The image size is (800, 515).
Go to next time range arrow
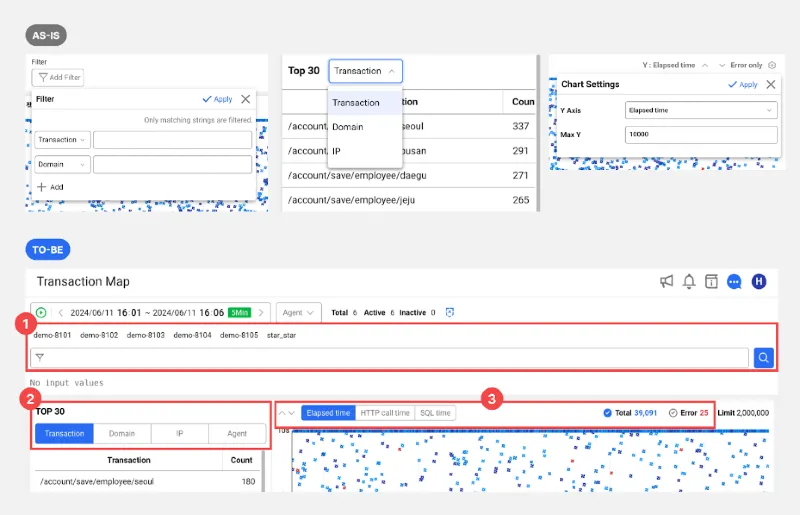(x=261, y=312)
